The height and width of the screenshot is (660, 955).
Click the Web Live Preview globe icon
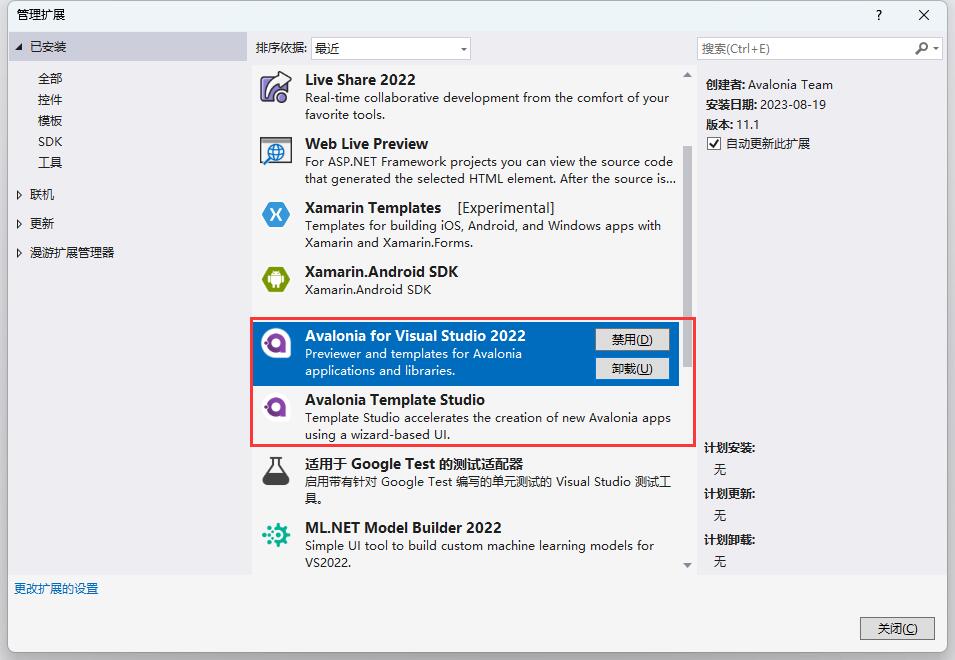coord(276,151)
